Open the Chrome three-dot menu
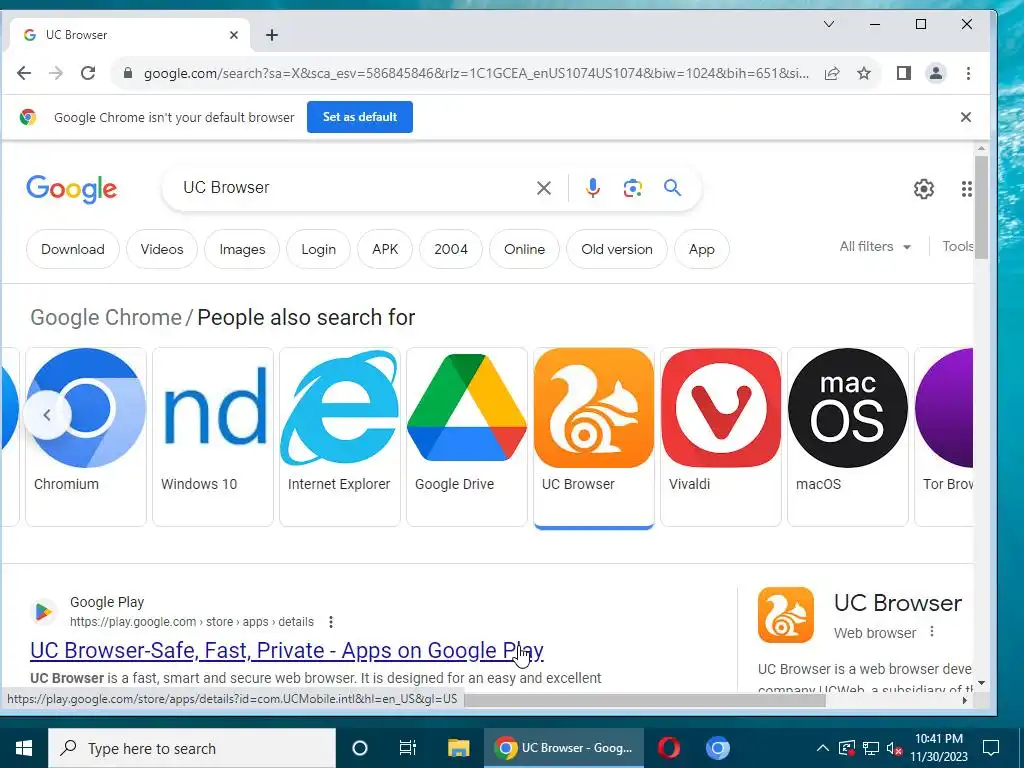The image size is (1024, 768). [x=968, y=73]
